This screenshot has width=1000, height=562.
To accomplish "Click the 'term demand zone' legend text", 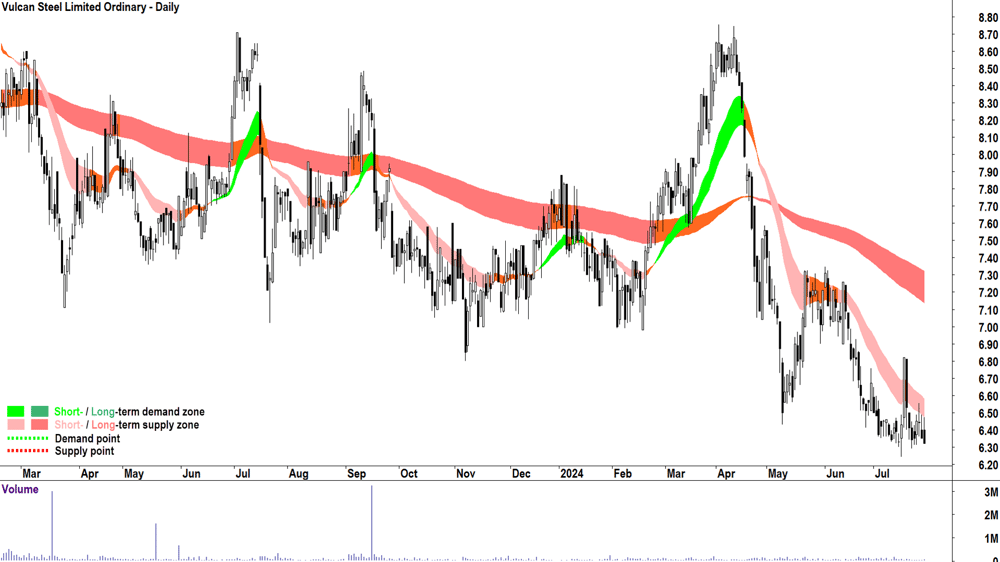I will [161, 412].
